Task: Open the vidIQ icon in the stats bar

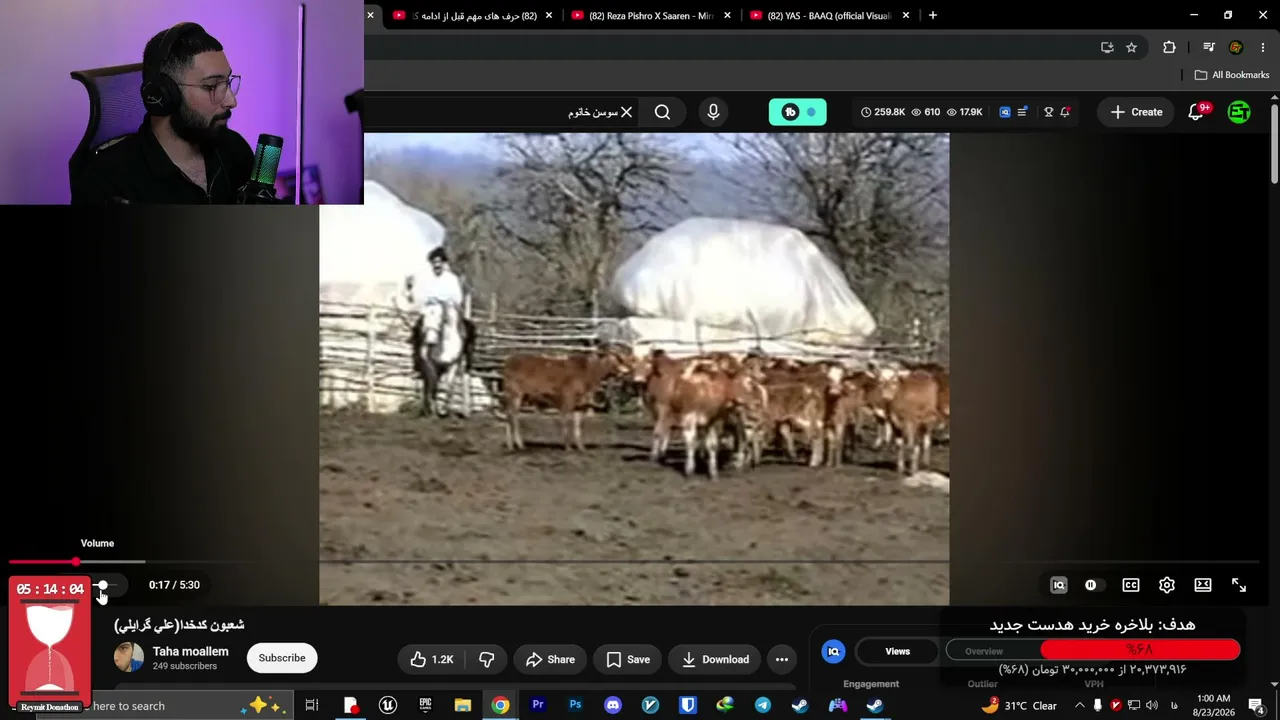Action: tap(1005, 112)
